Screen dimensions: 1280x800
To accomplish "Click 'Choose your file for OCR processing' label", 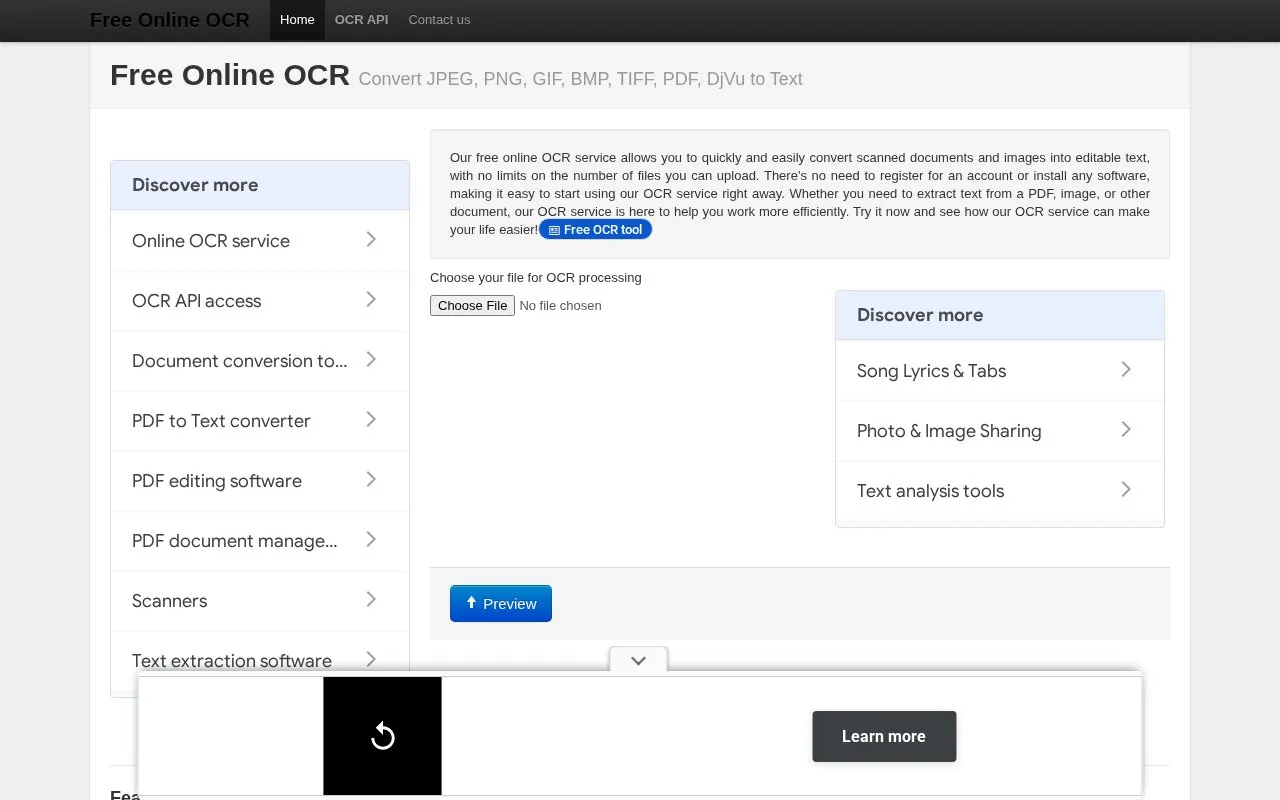I will pos(536,278).
